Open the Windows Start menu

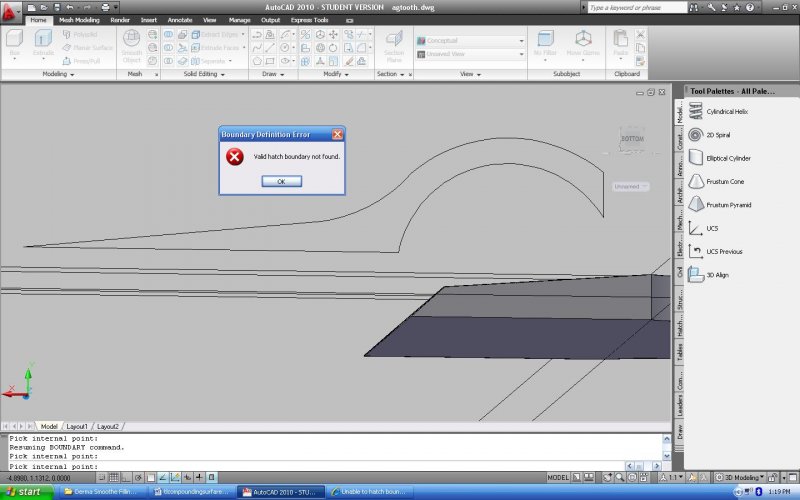[25, 492]
